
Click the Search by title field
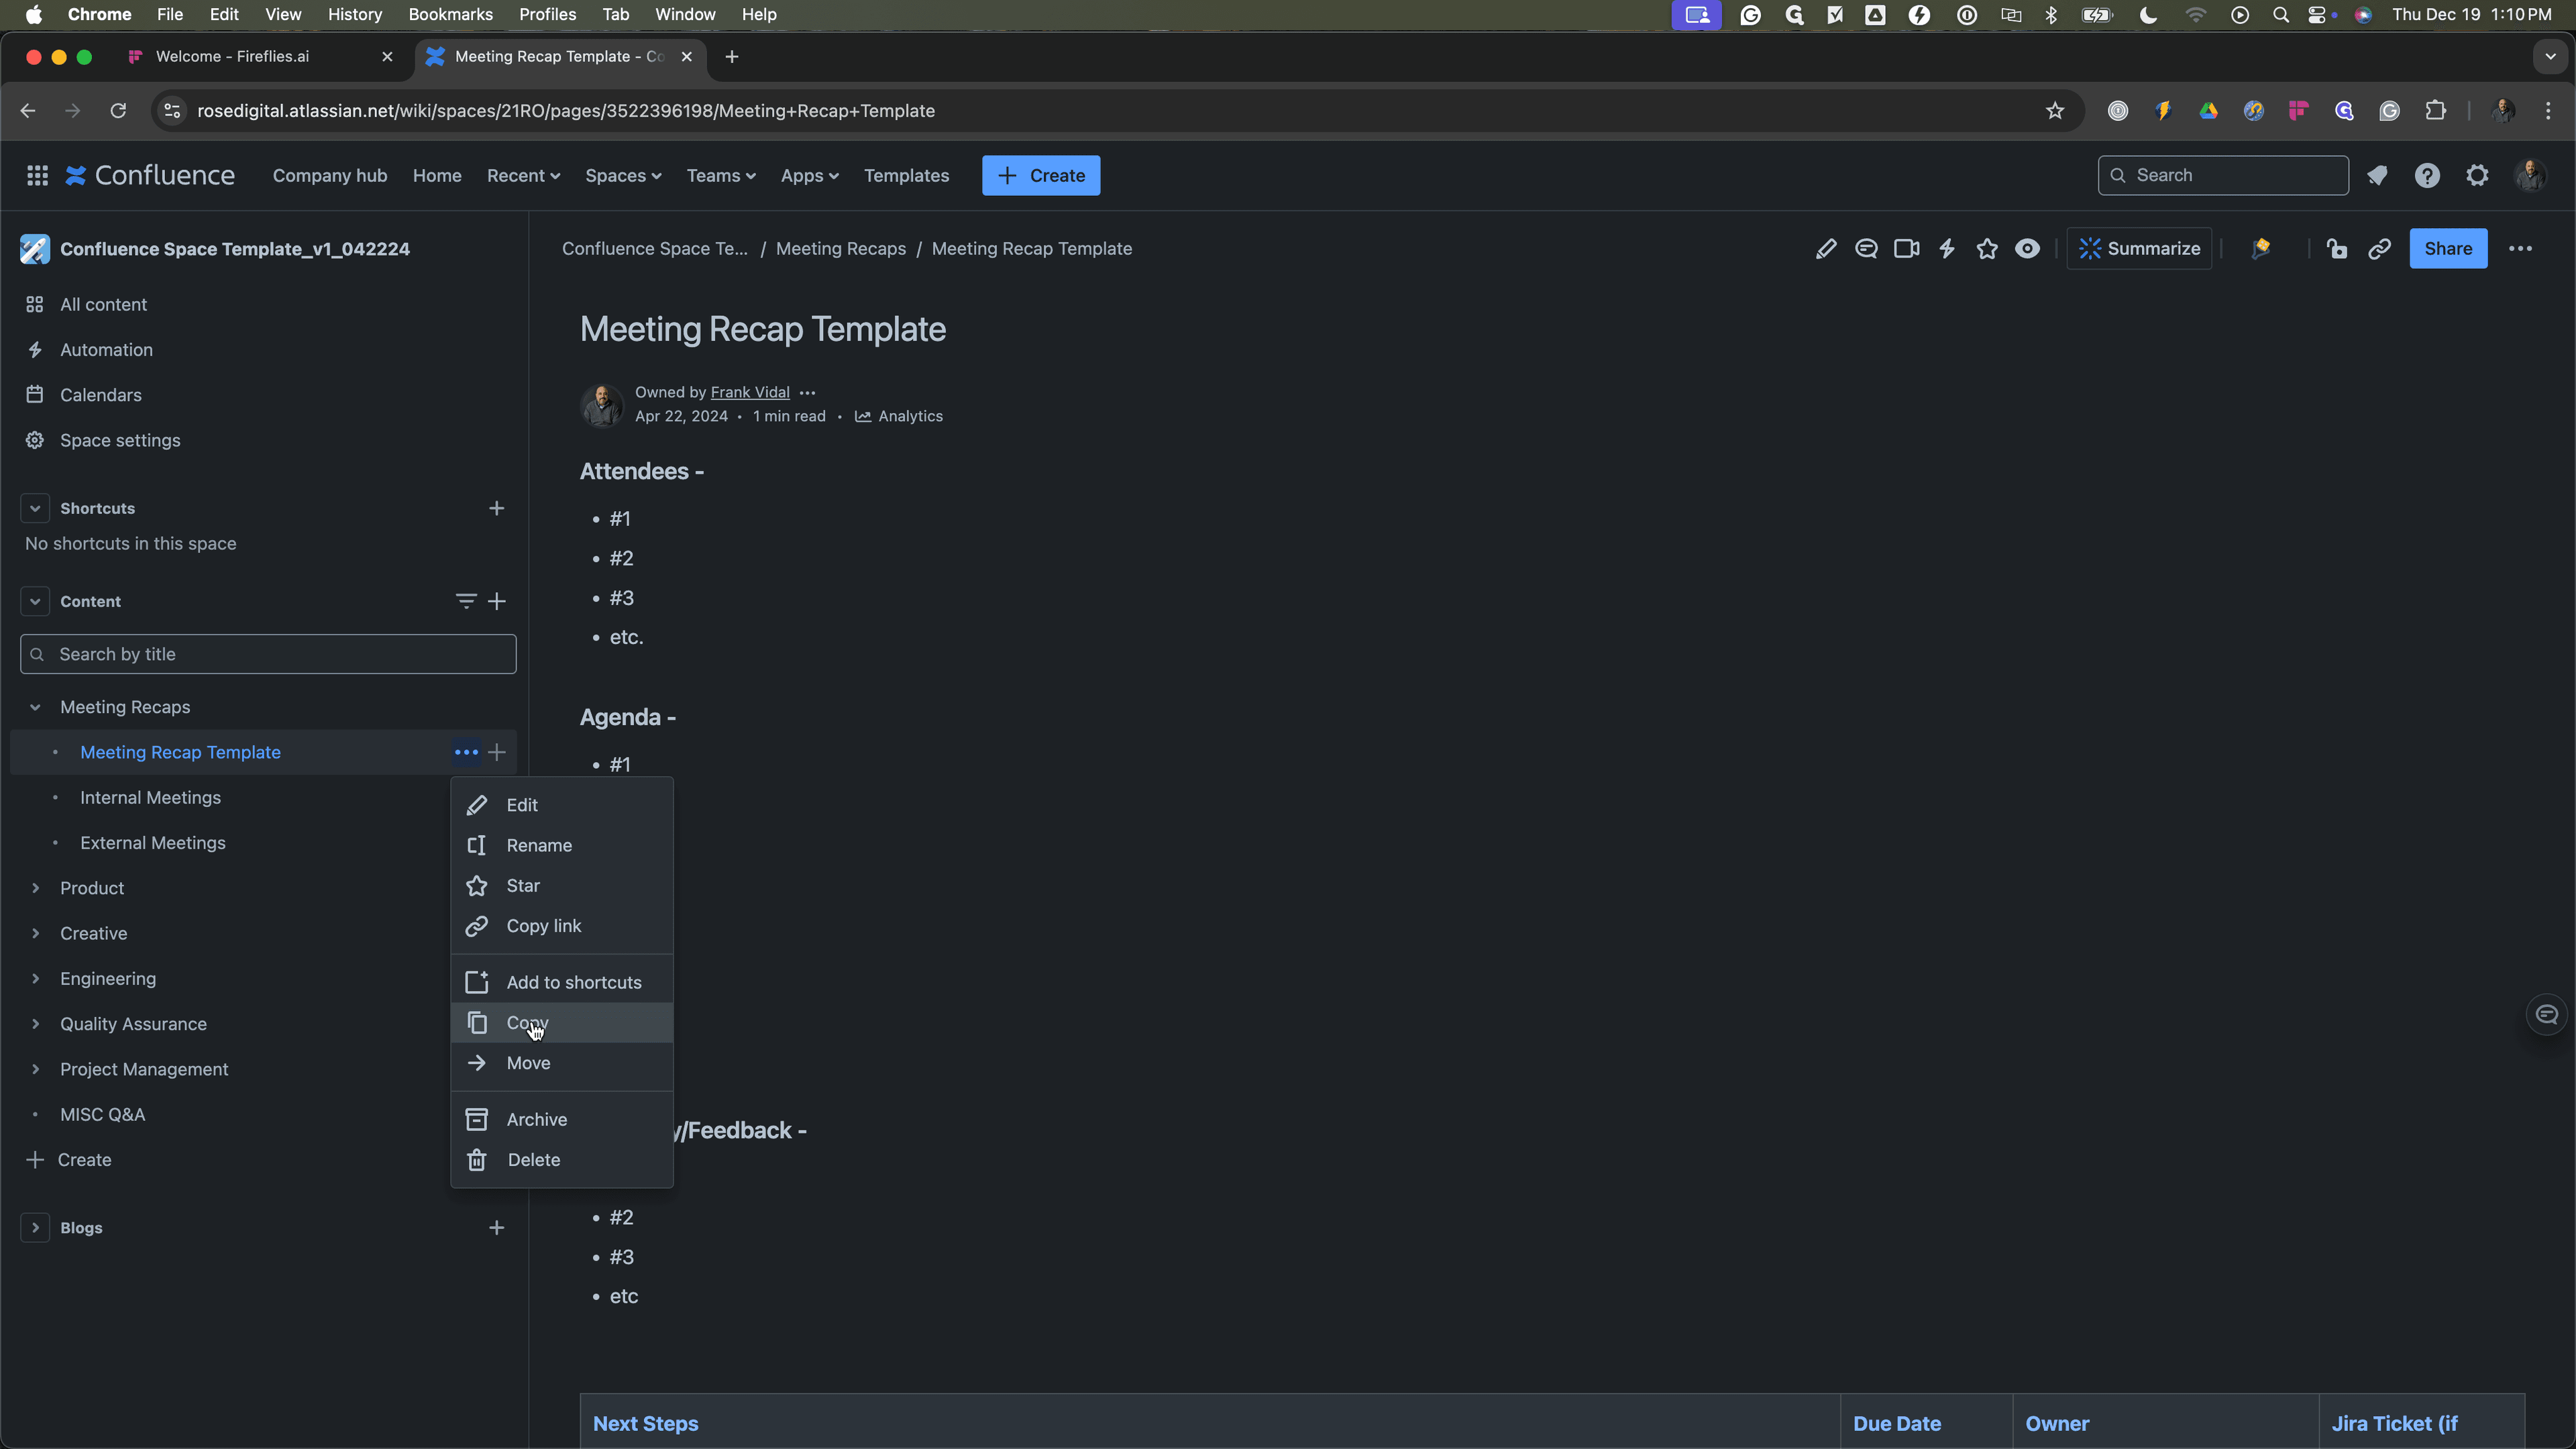268,654
